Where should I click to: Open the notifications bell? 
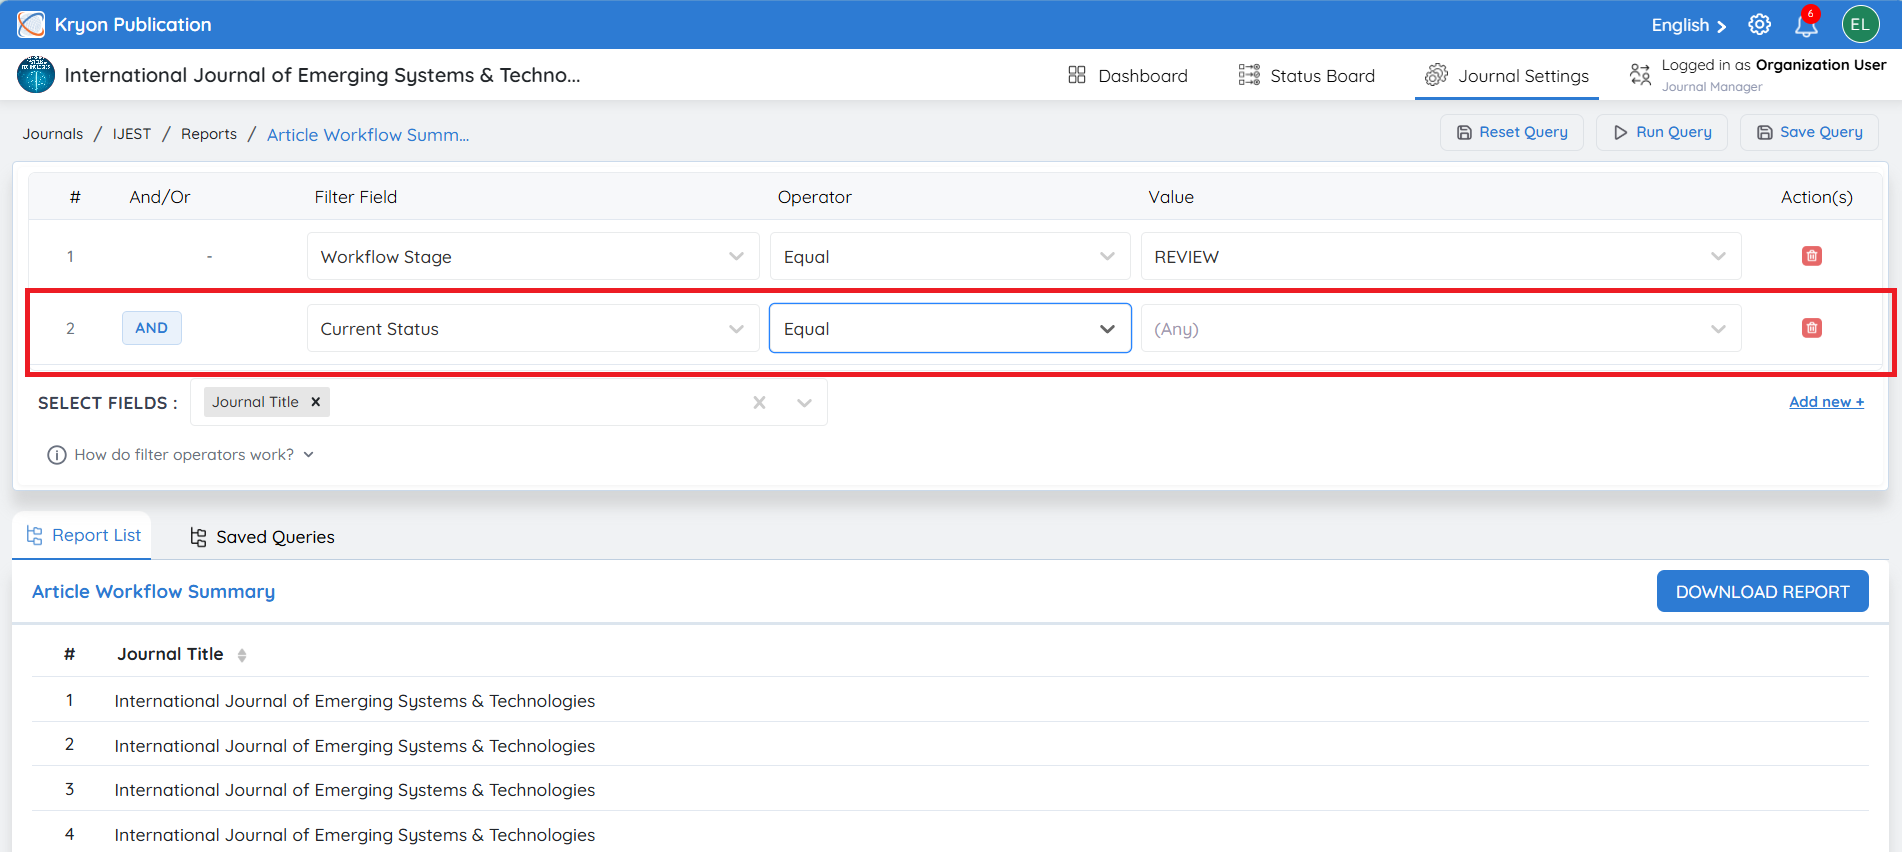point(1806,24)
